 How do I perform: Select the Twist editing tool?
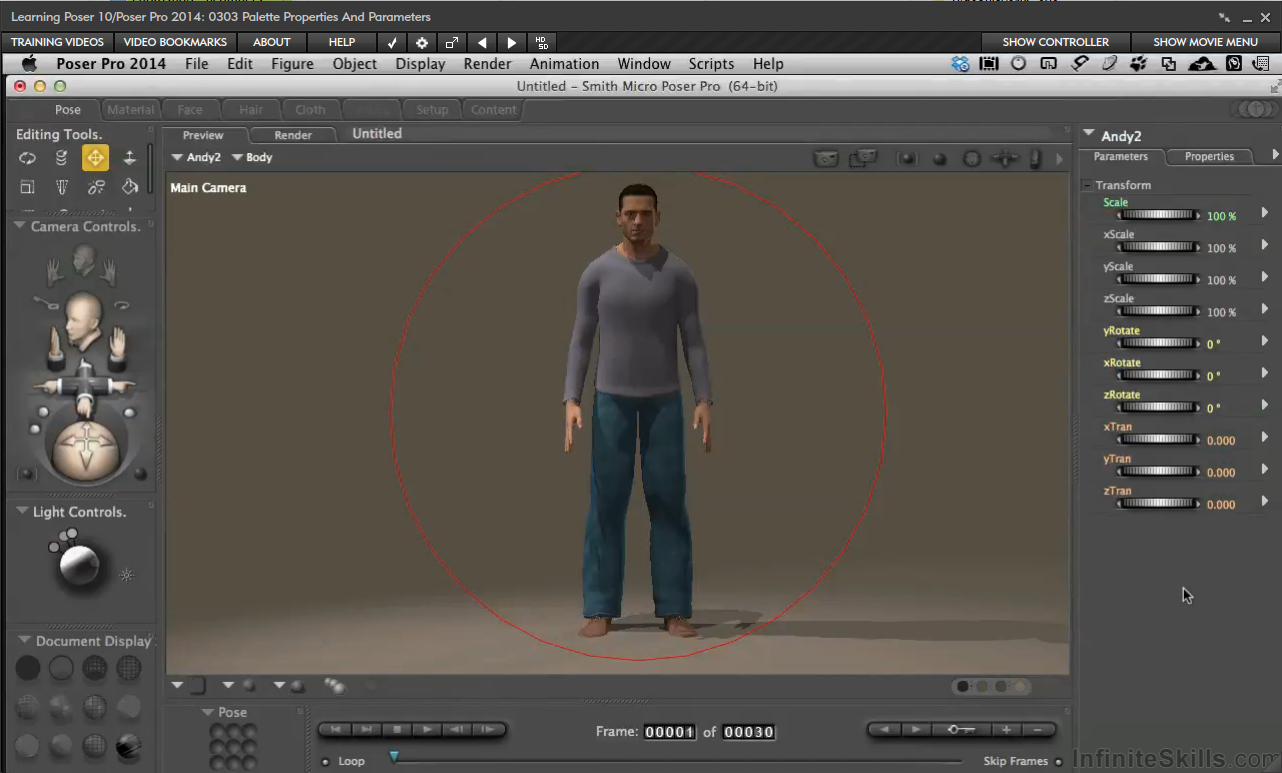click(61, 158)
